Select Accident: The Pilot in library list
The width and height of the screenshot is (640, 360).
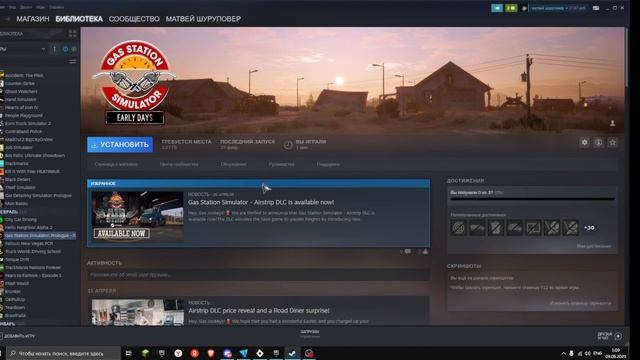[x=24, y=76]
